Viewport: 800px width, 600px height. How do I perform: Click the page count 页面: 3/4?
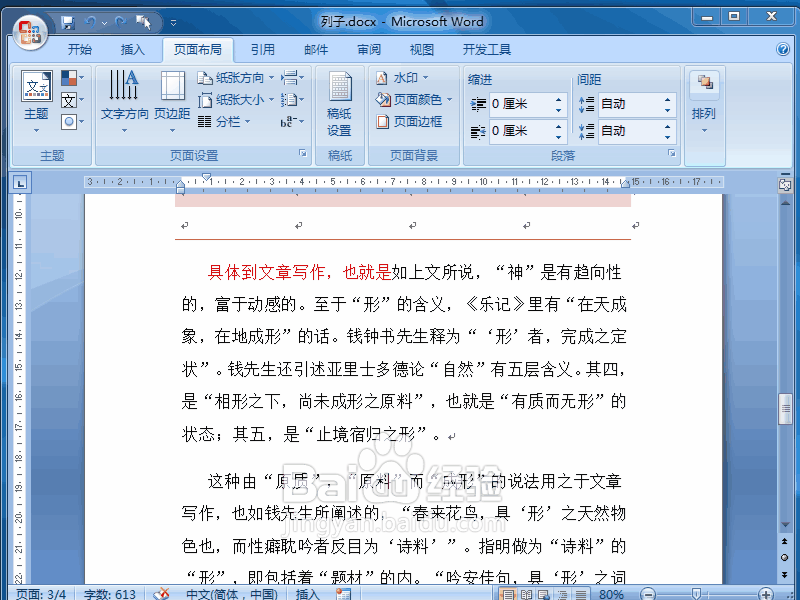click(x=41, y=594)
